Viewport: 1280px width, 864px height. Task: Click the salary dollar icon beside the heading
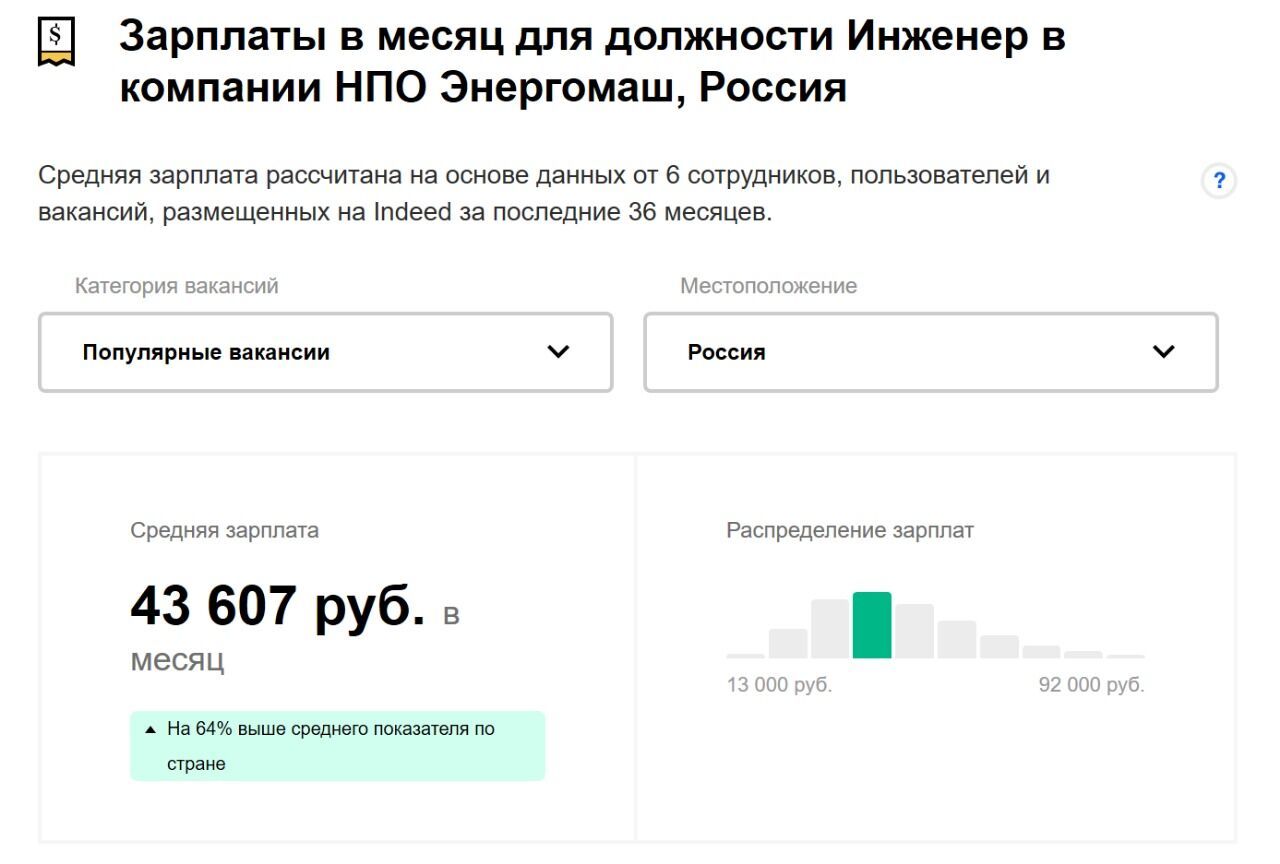coord(56,42)
